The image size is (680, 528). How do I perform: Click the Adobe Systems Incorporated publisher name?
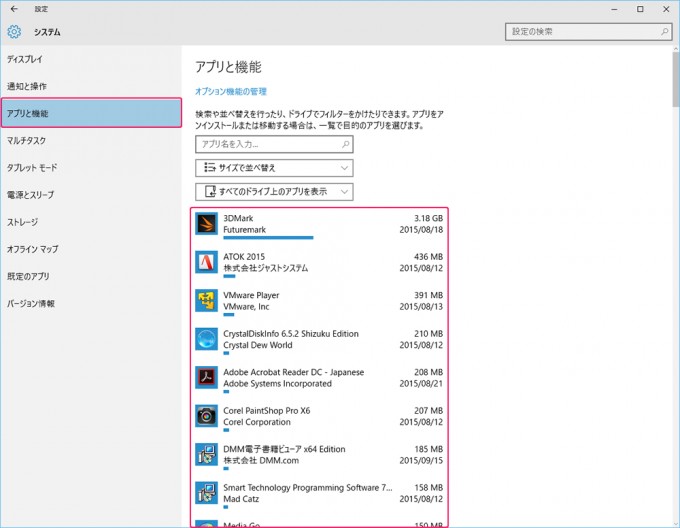pyautogui.click(x=278, y=384)
